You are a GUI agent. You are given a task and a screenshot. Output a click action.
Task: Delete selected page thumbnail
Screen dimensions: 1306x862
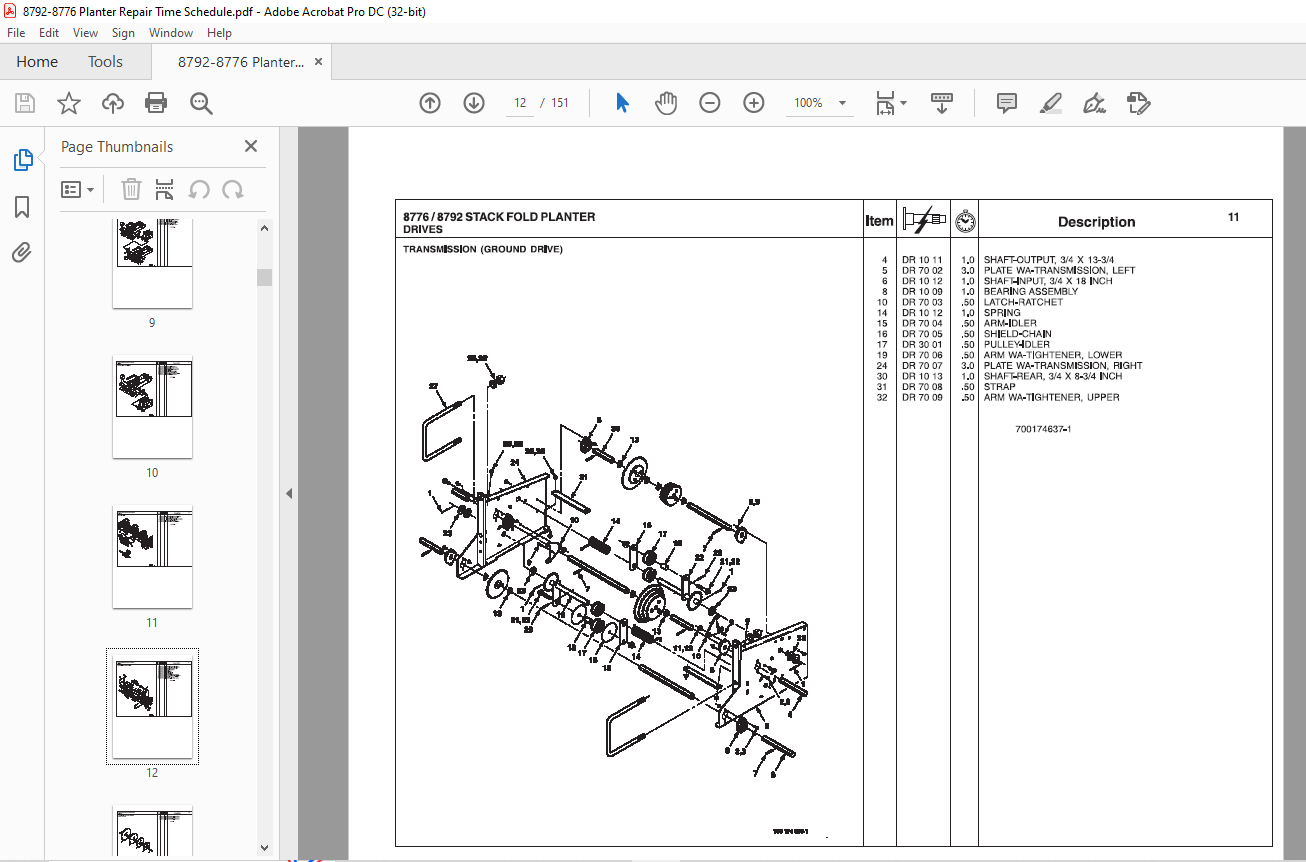[131, 189]
